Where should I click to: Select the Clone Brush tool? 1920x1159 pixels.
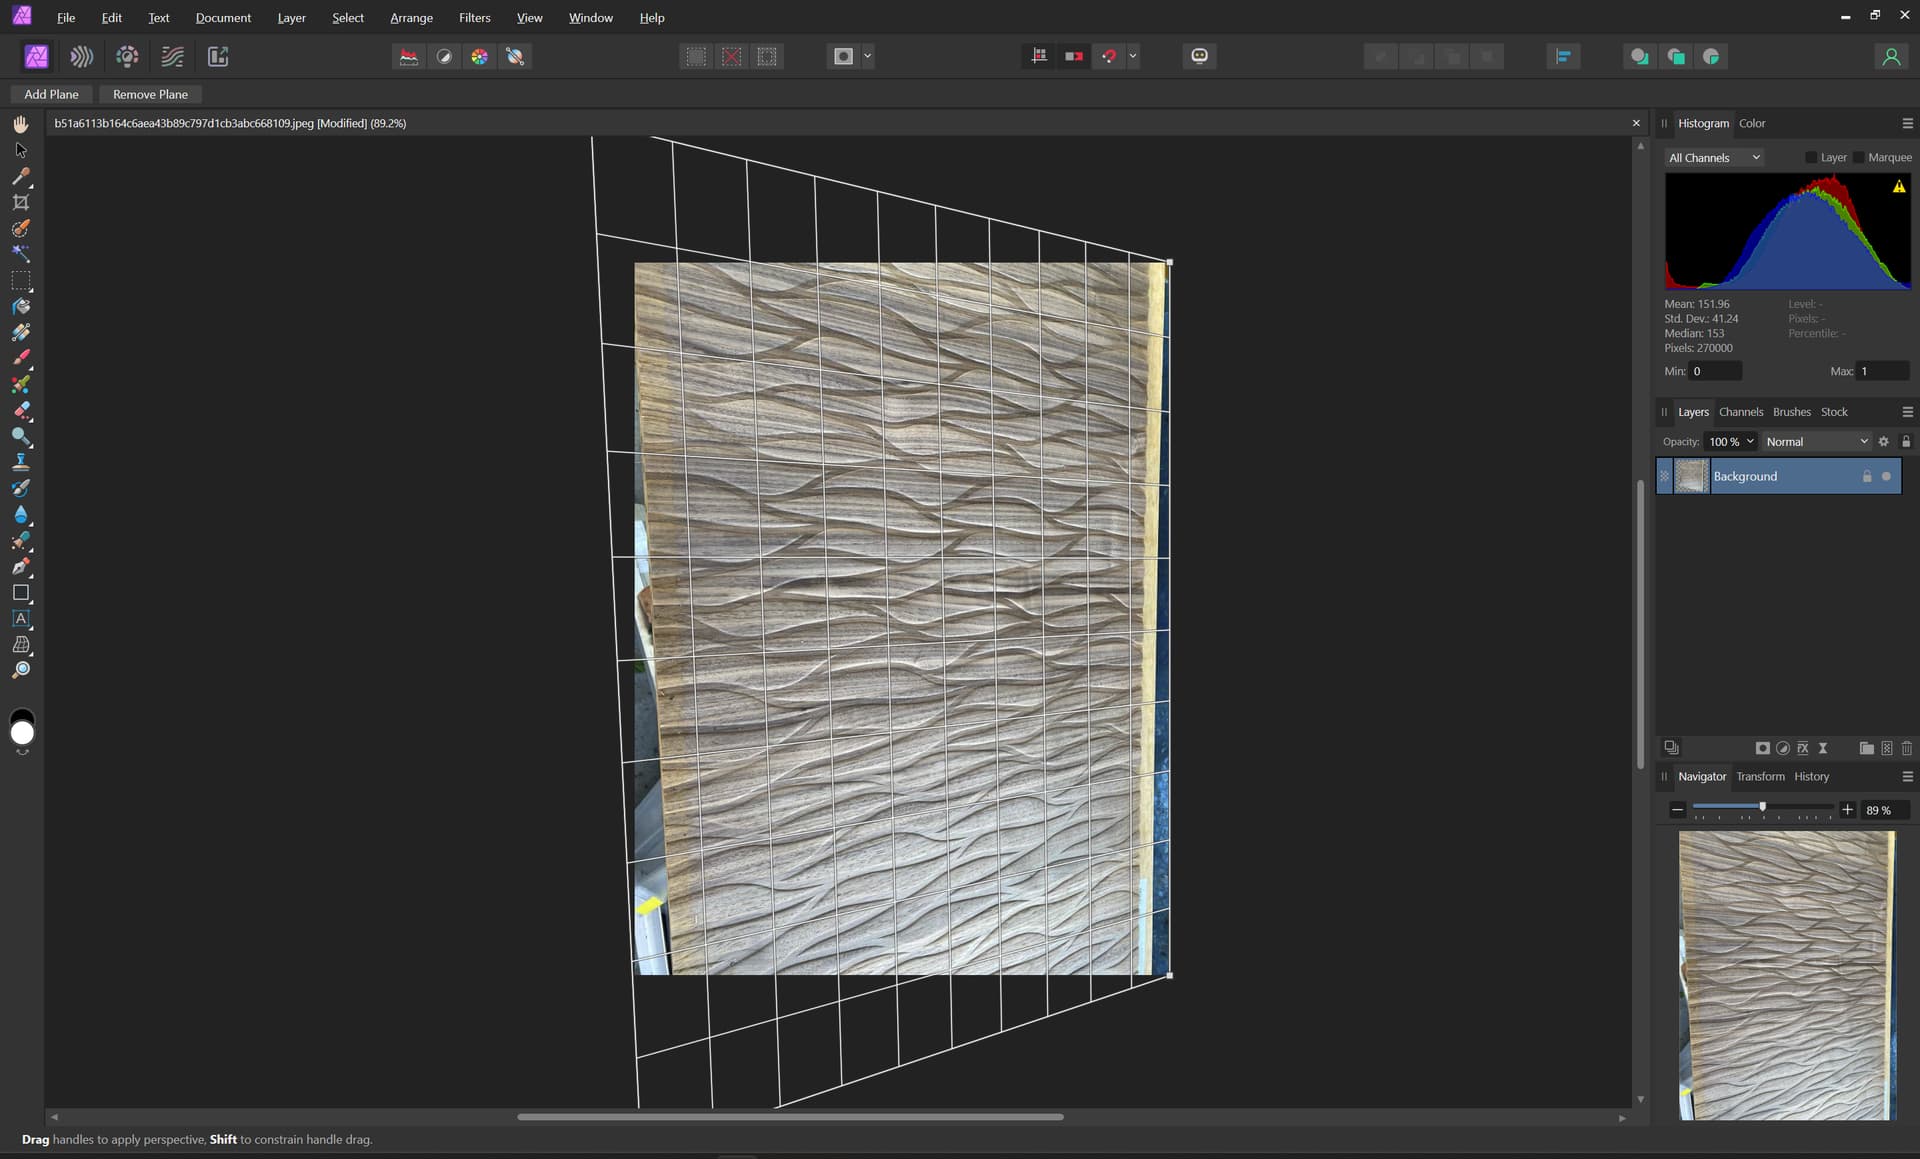[x=21, y=462]
